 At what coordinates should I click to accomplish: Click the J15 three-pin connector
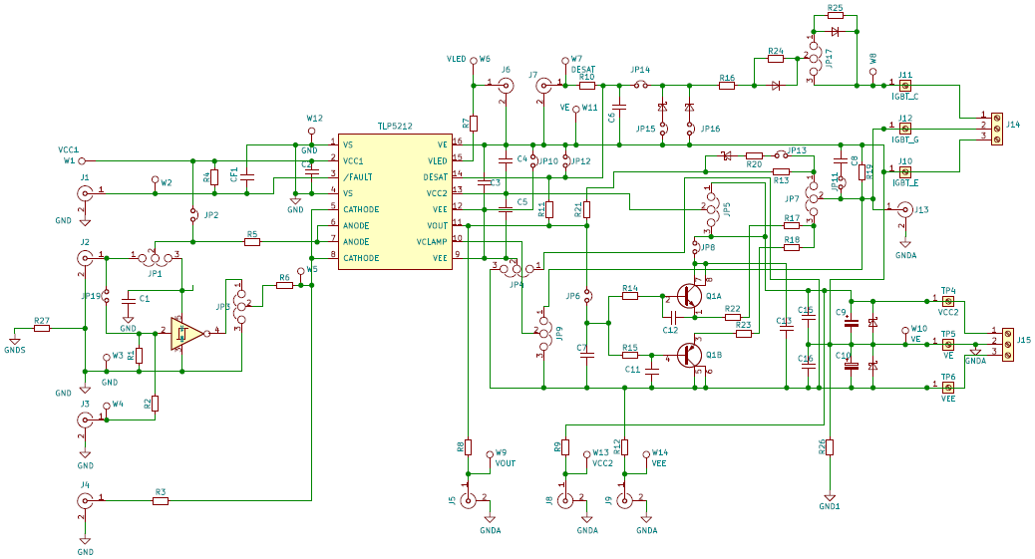[x=1008, y=340]
